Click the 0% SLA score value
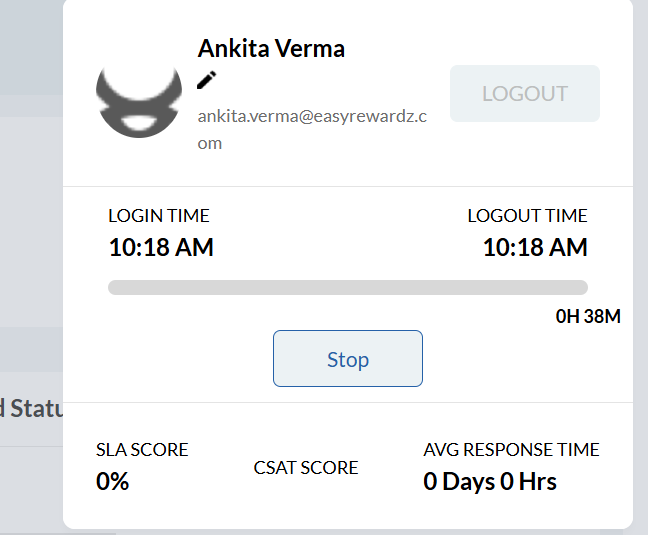The height and width of the screenshot is (535, 648). 113,481
